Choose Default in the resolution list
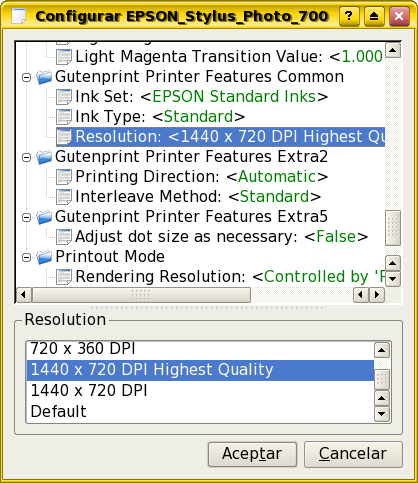The height and width of the screenshot is (483, 418). (x=200, y=411)
